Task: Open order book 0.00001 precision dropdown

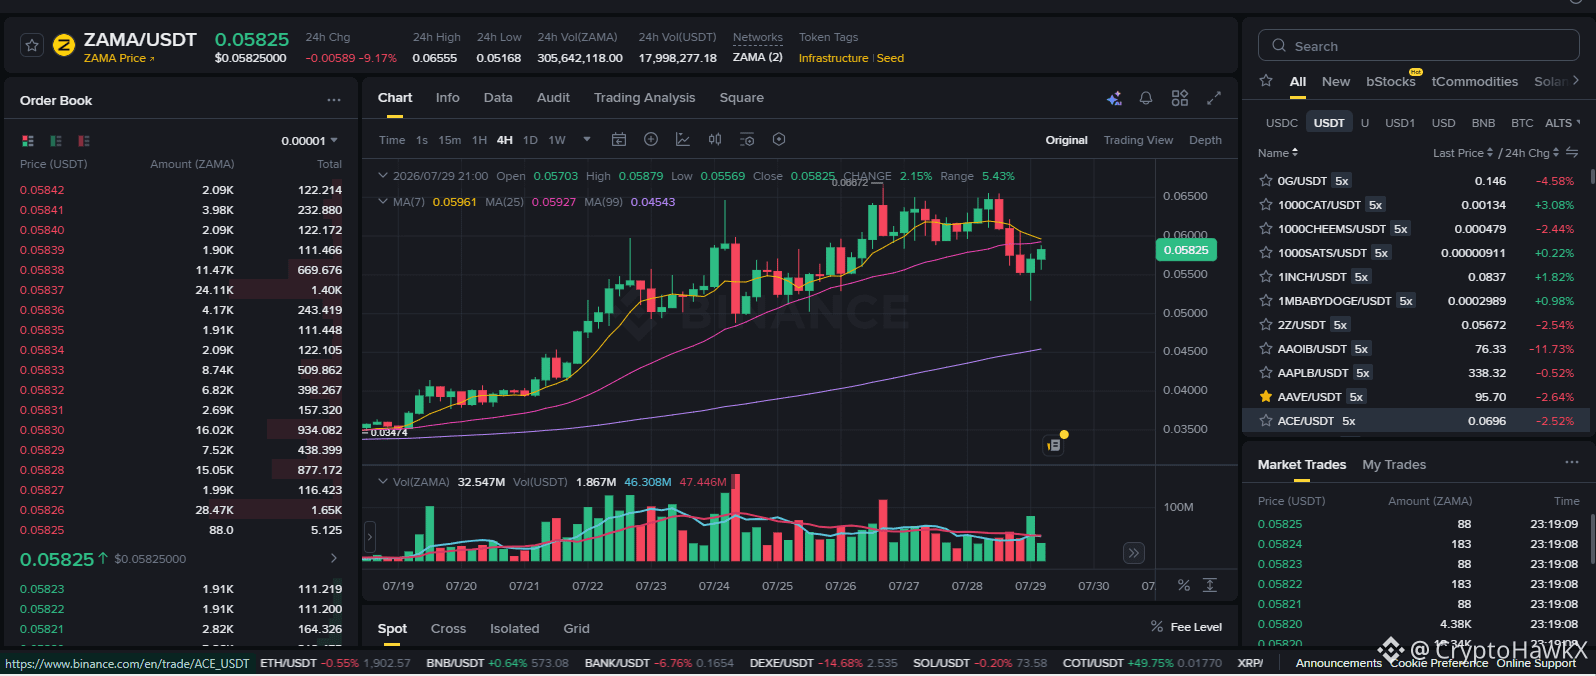Action: (309, 141)
